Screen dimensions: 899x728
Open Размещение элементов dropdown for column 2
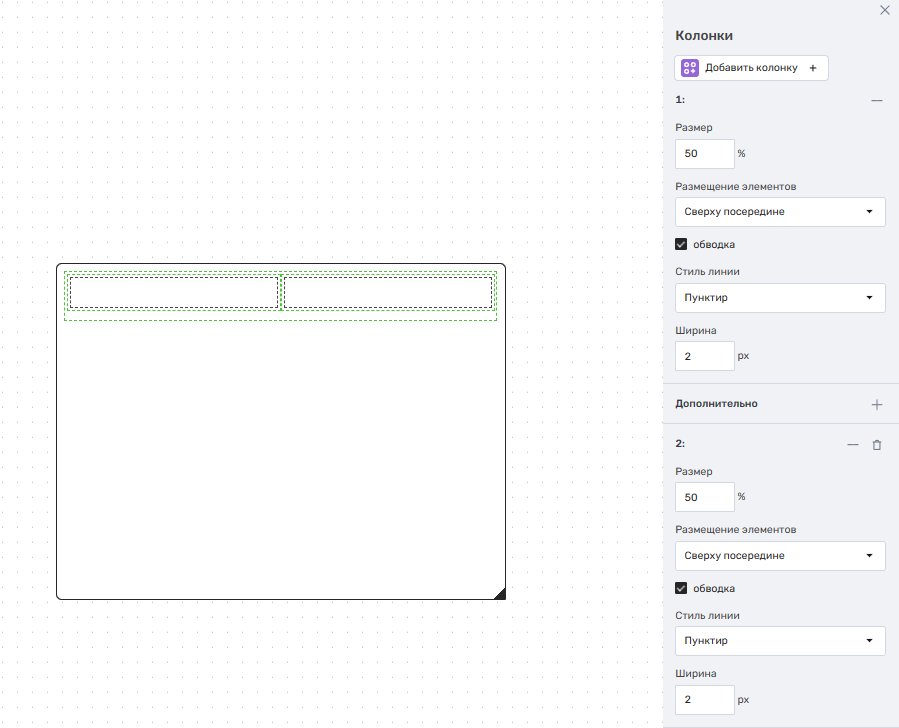coord(780,555)
